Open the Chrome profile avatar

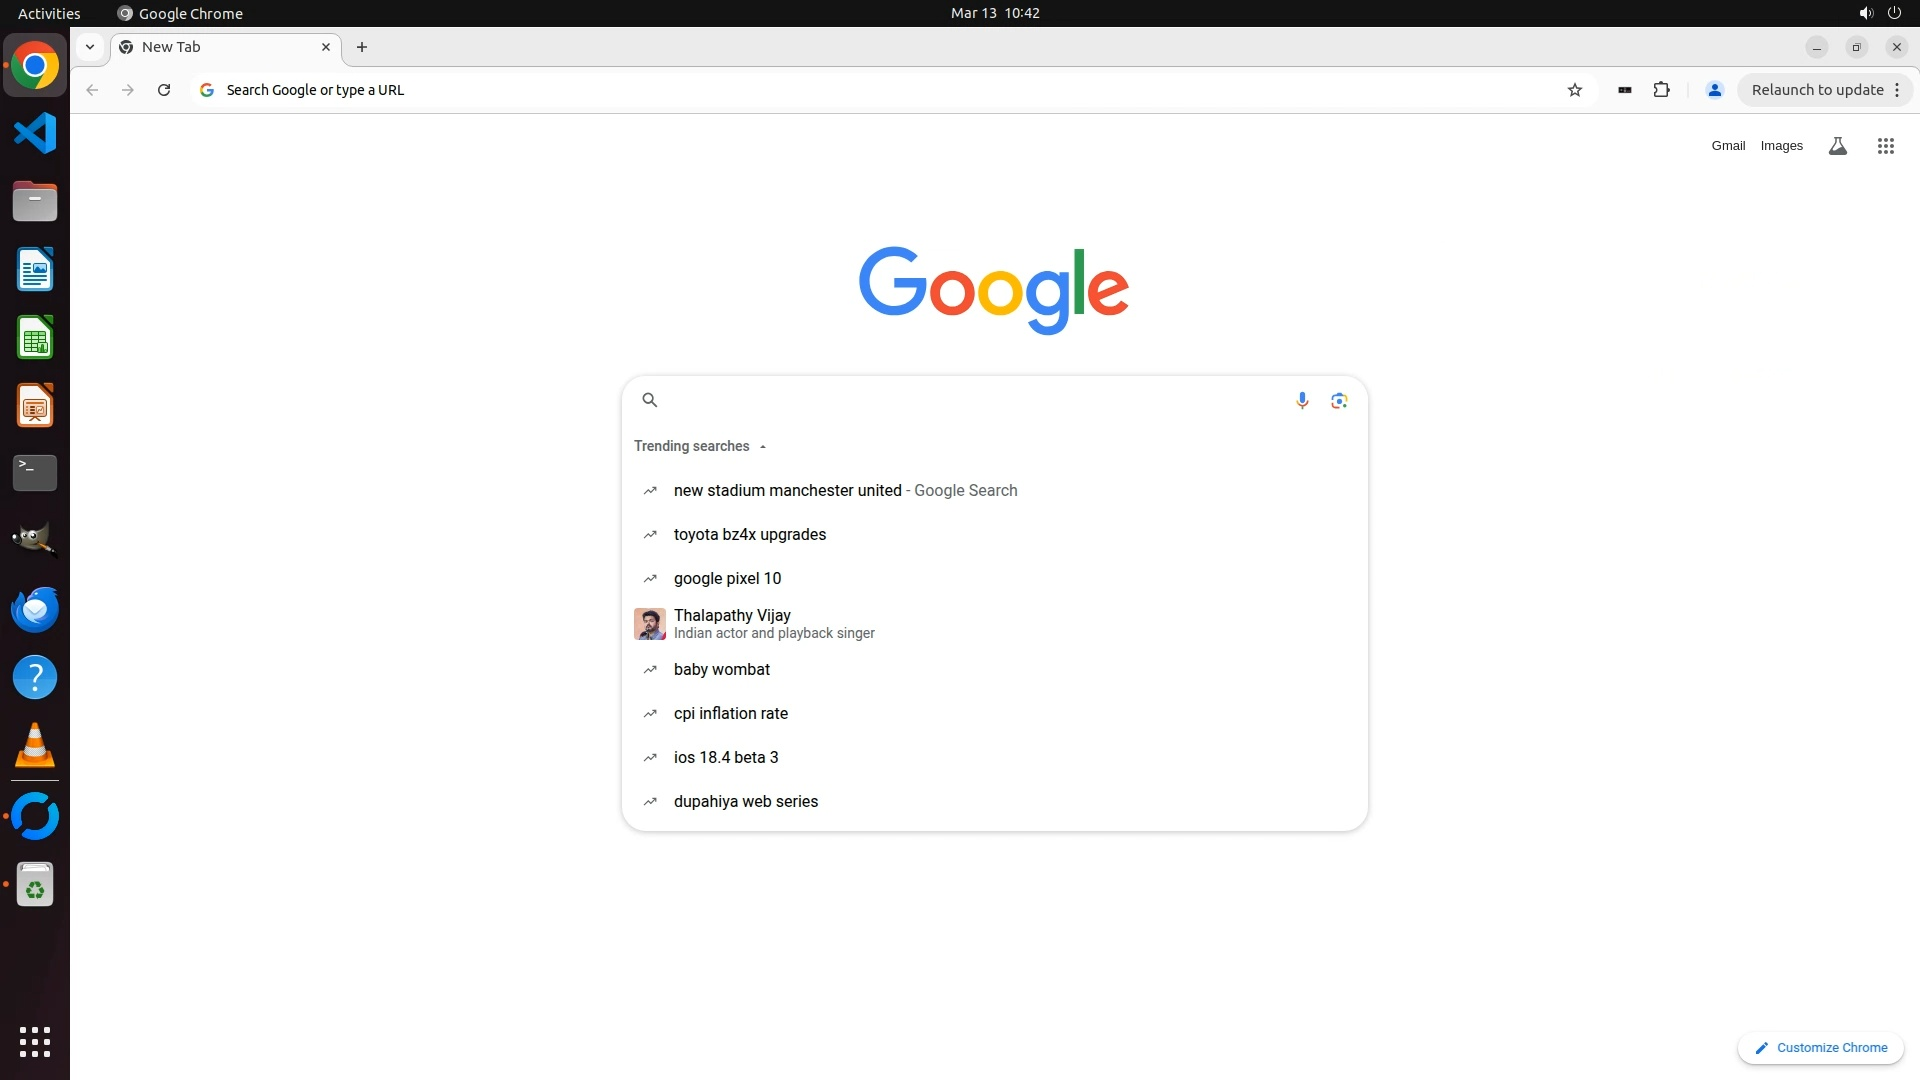1715,90
